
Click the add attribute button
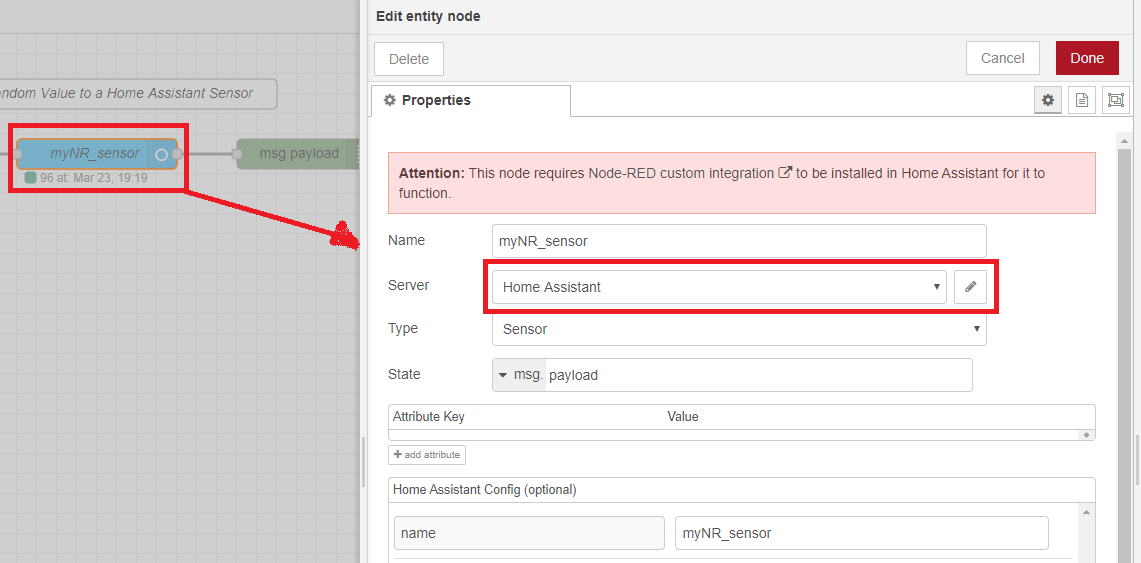pyautogui.click(x=427, y=455)
